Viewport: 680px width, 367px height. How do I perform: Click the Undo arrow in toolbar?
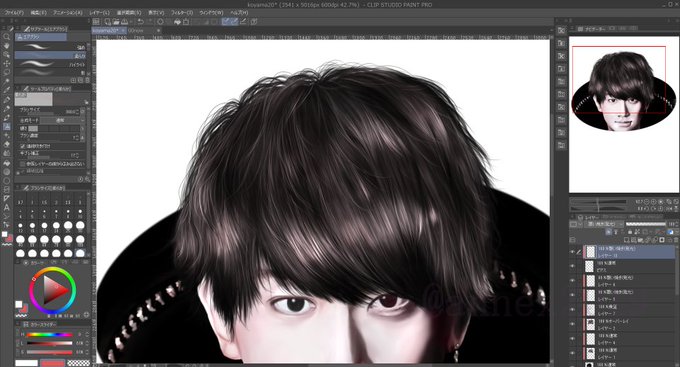coord(140,21)
